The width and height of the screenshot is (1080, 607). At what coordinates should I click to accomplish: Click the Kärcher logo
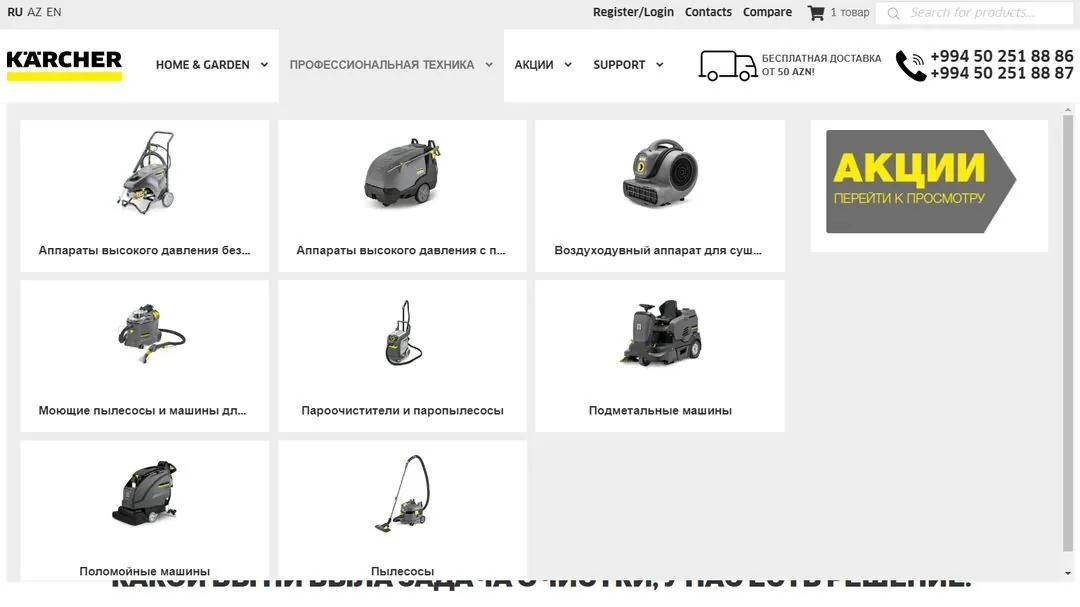click(x=64, y=65)
